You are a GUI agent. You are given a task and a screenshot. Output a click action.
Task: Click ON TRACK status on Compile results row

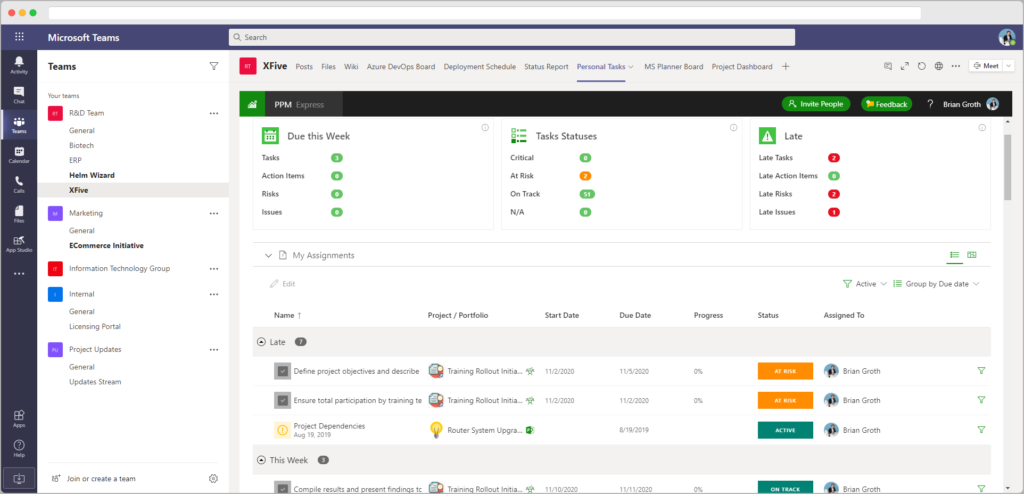(785, 487)
